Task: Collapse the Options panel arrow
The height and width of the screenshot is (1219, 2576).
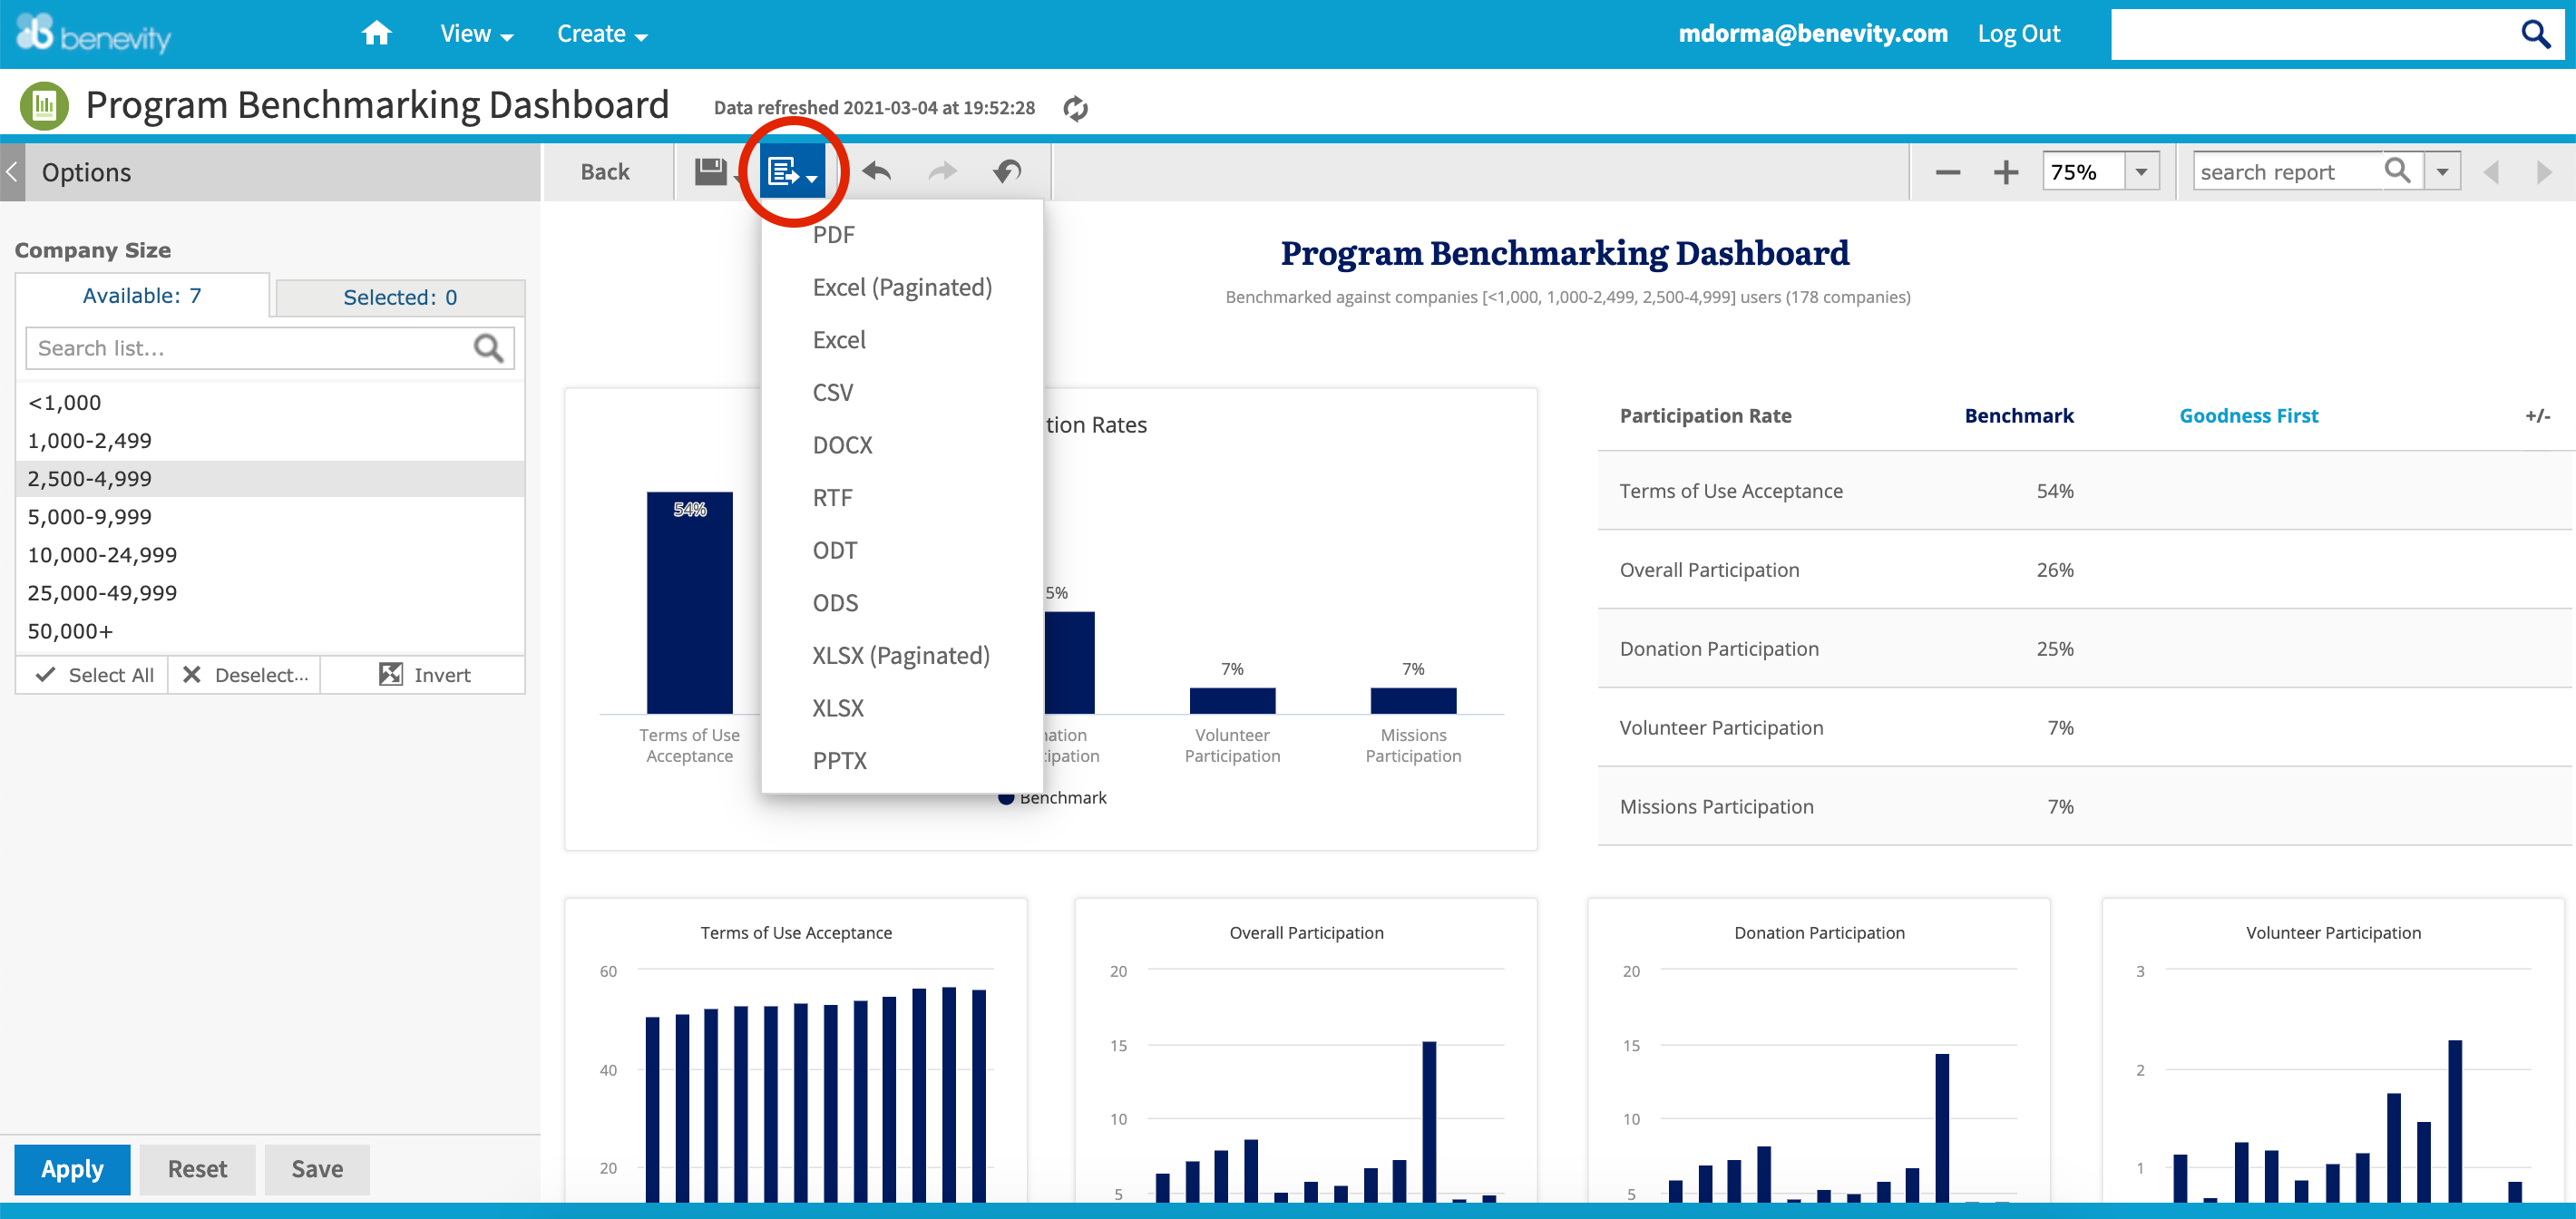Action: coord(12,172)
